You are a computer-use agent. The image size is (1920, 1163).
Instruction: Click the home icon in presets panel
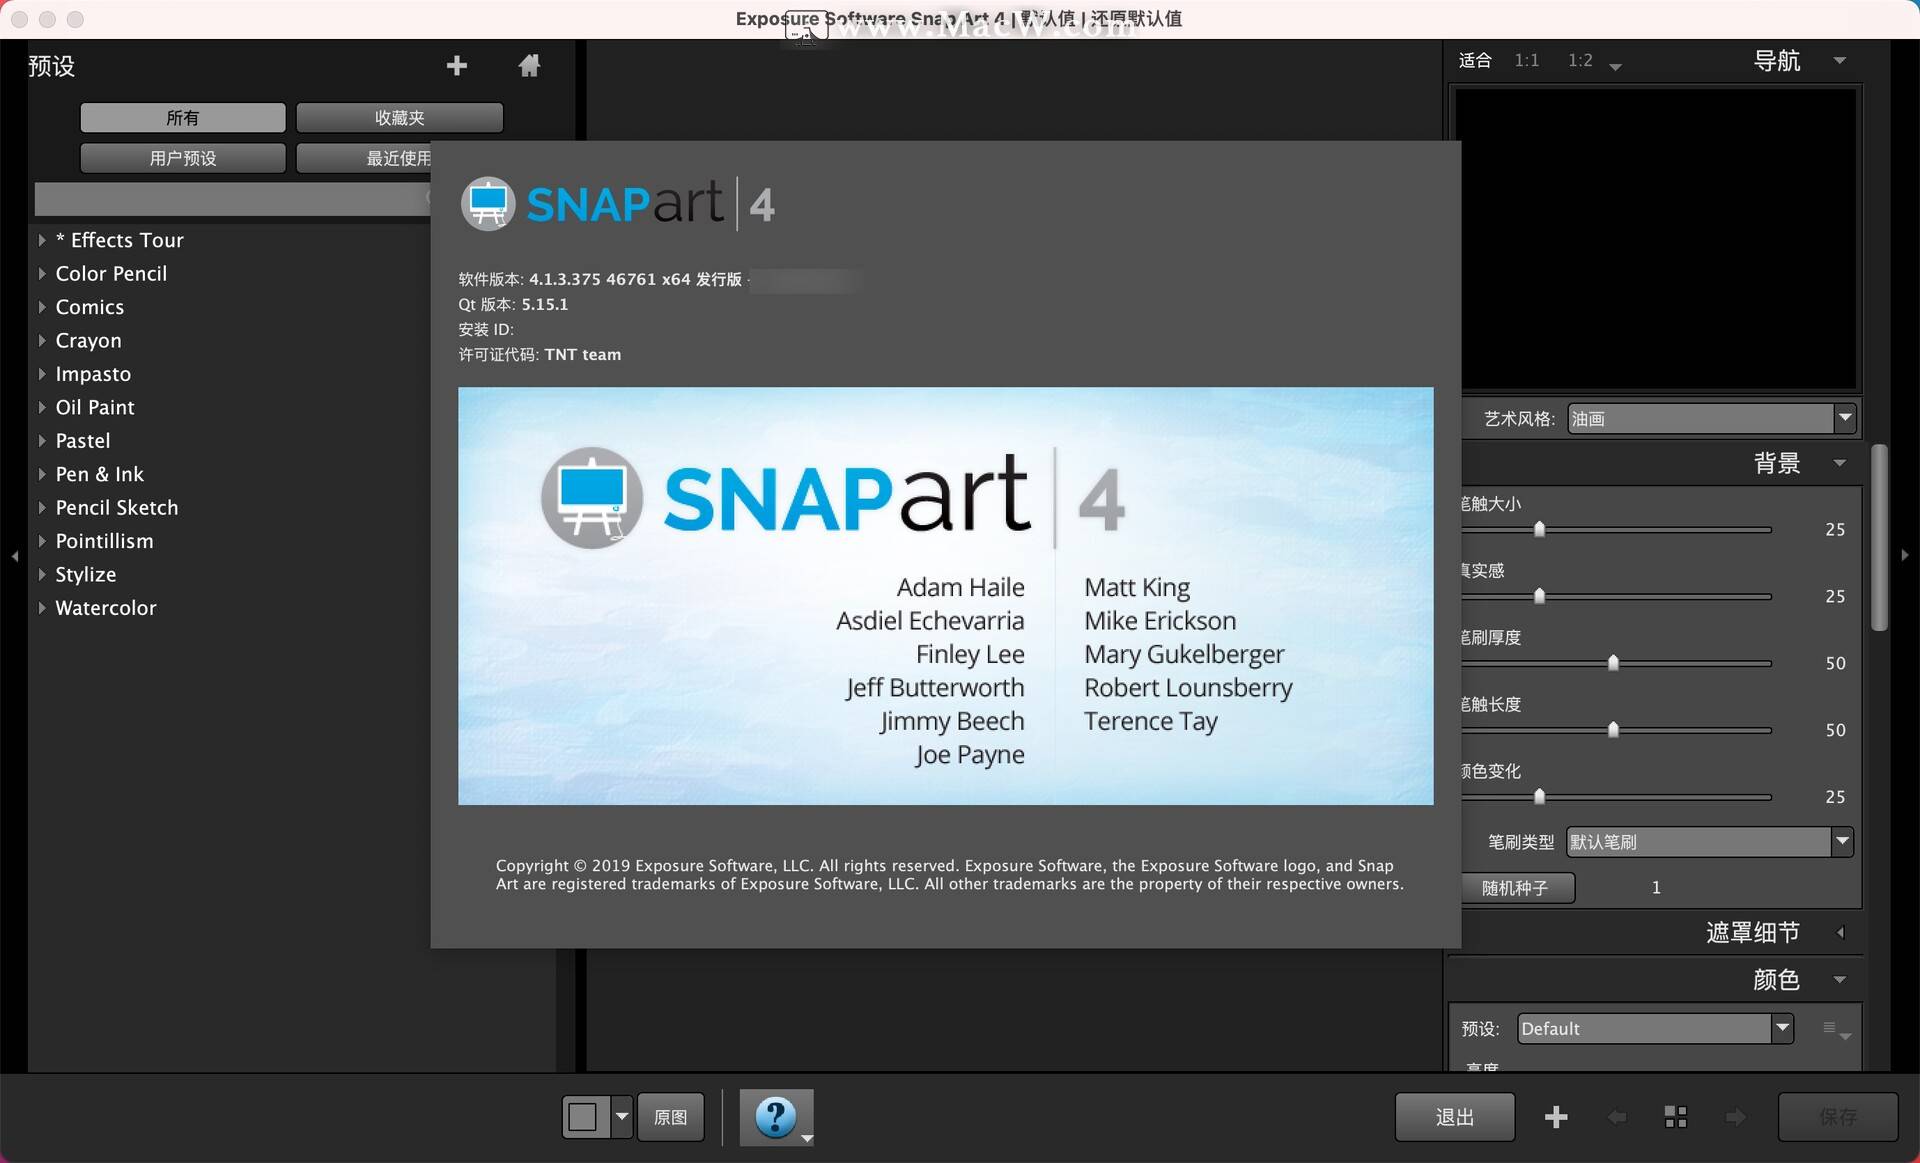pyautogui.click(x=529, y=66)
